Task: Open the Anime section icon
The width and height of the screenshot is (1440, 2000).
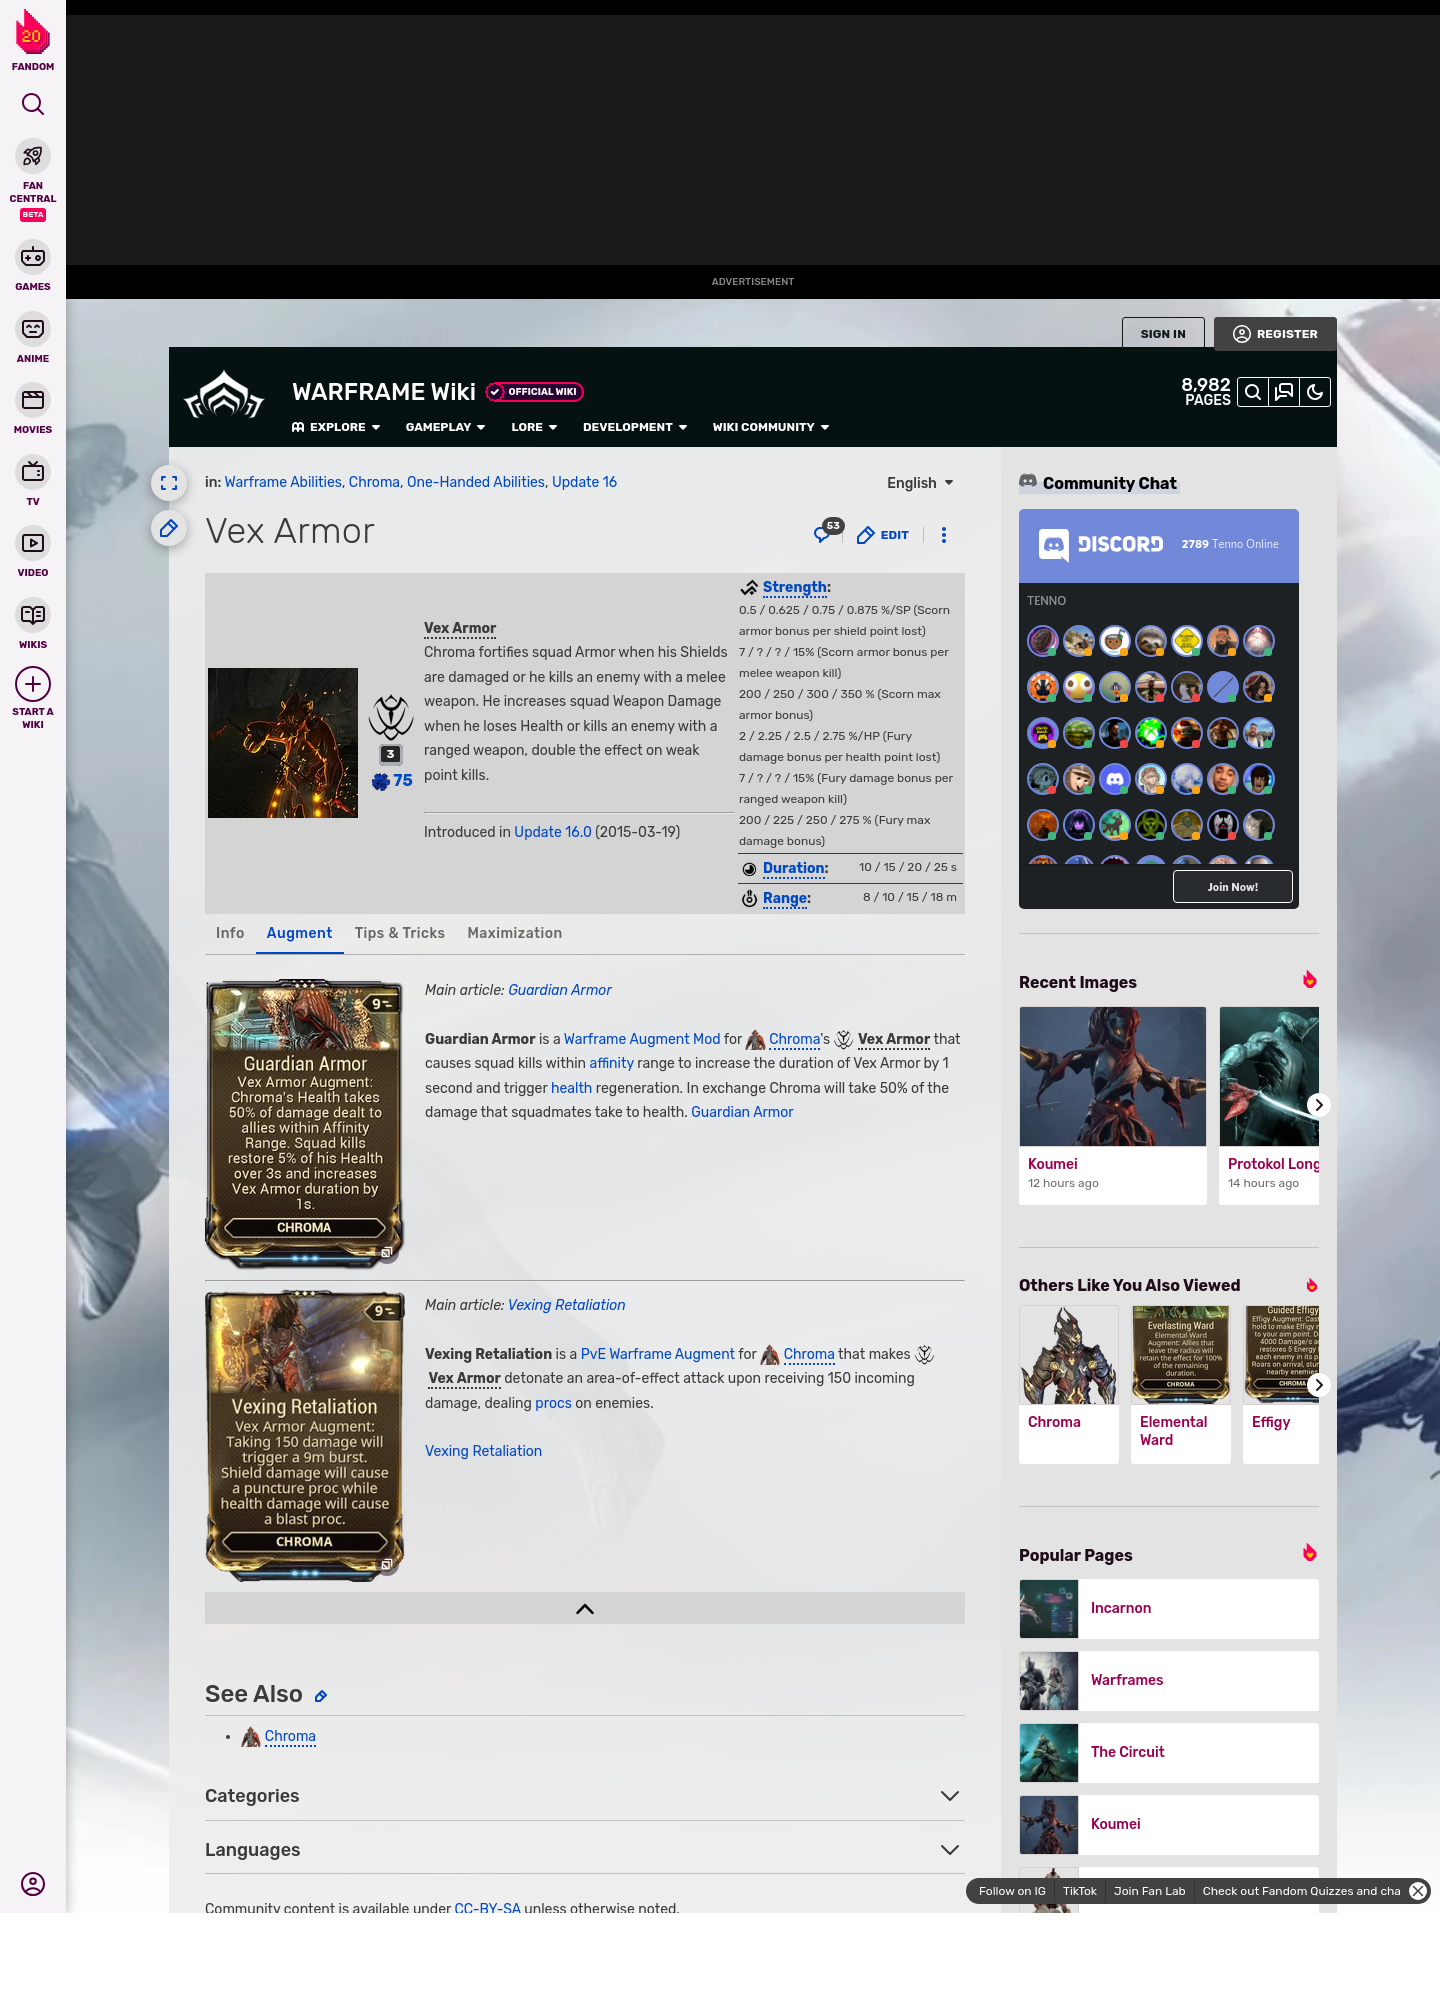Action: (33, 329)
